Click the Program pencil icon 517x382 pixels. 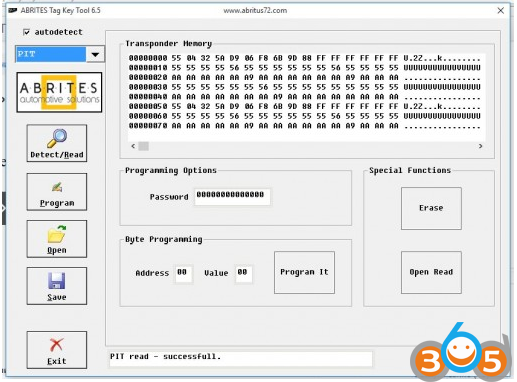(x=57, y=187)
